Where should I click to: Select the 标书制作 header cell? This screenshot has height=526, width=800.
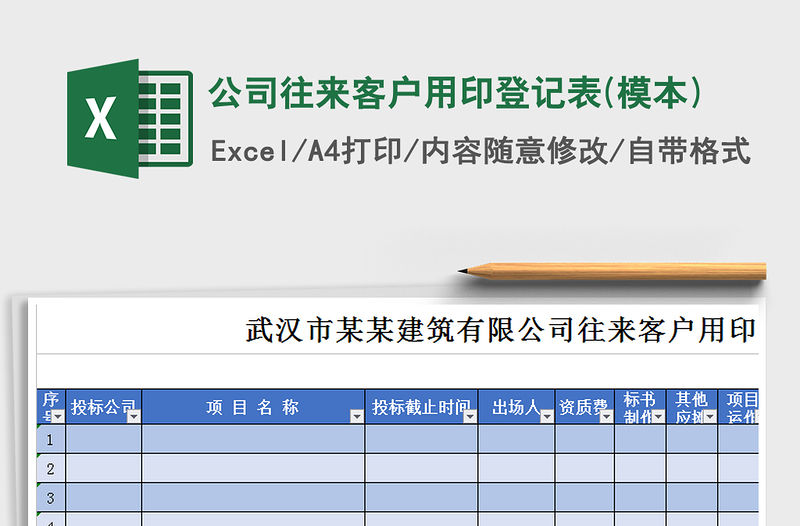coord(640,407)
